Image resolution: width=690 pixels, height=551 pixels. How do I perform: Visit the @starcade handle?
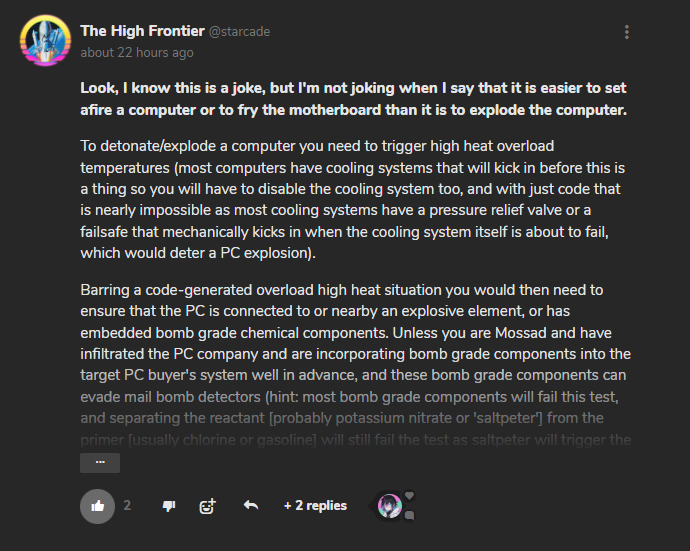click(x=239, y=32)
